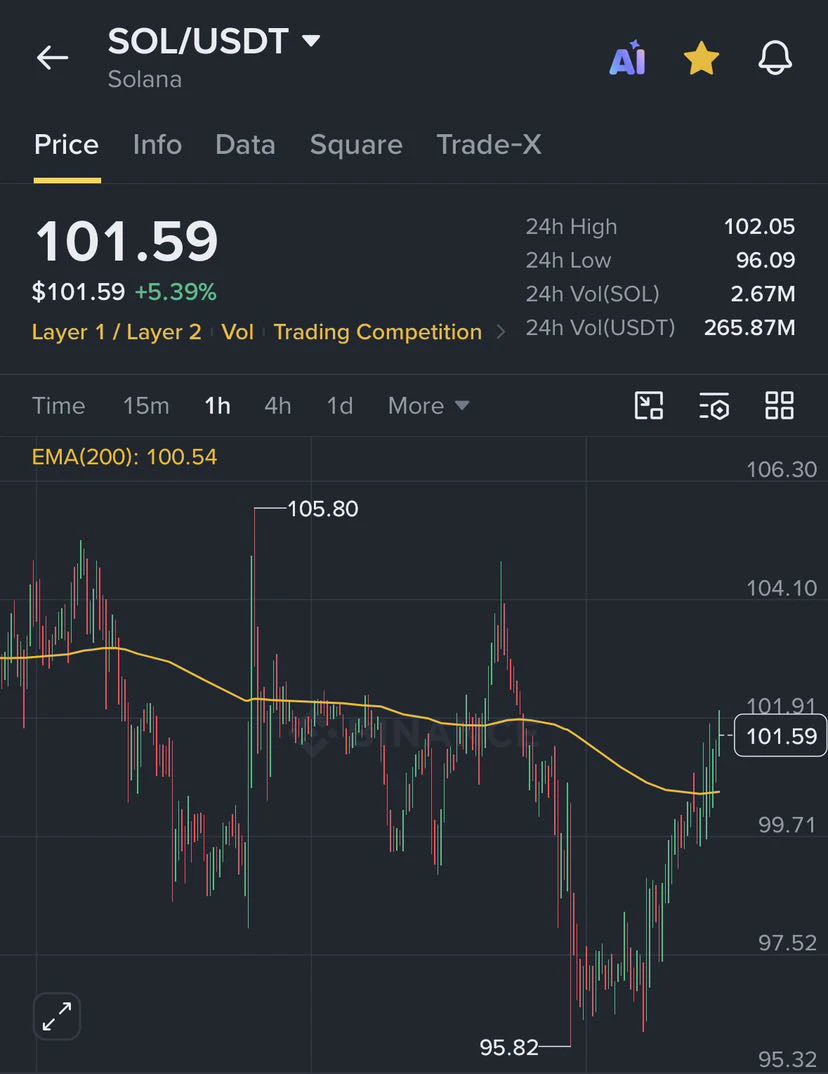828x1074 pixels.
Task: Open the Vol tag link
Action: pyautogui.click(x=238, y=332)
